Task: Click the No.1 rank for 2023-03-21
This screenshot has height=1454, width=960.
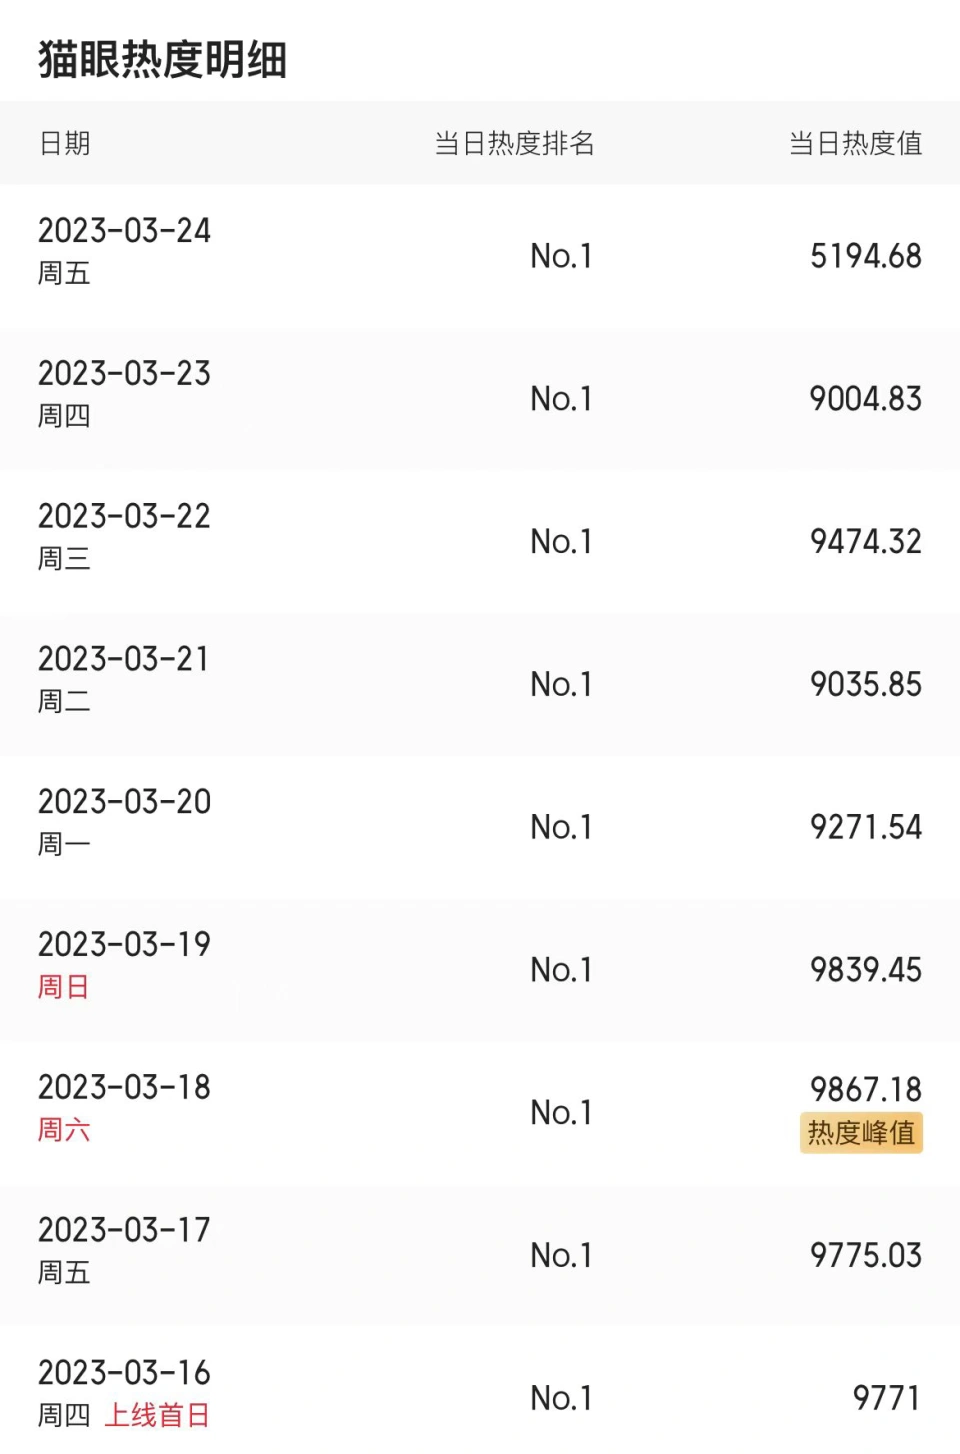Action: tap(561, 685)
